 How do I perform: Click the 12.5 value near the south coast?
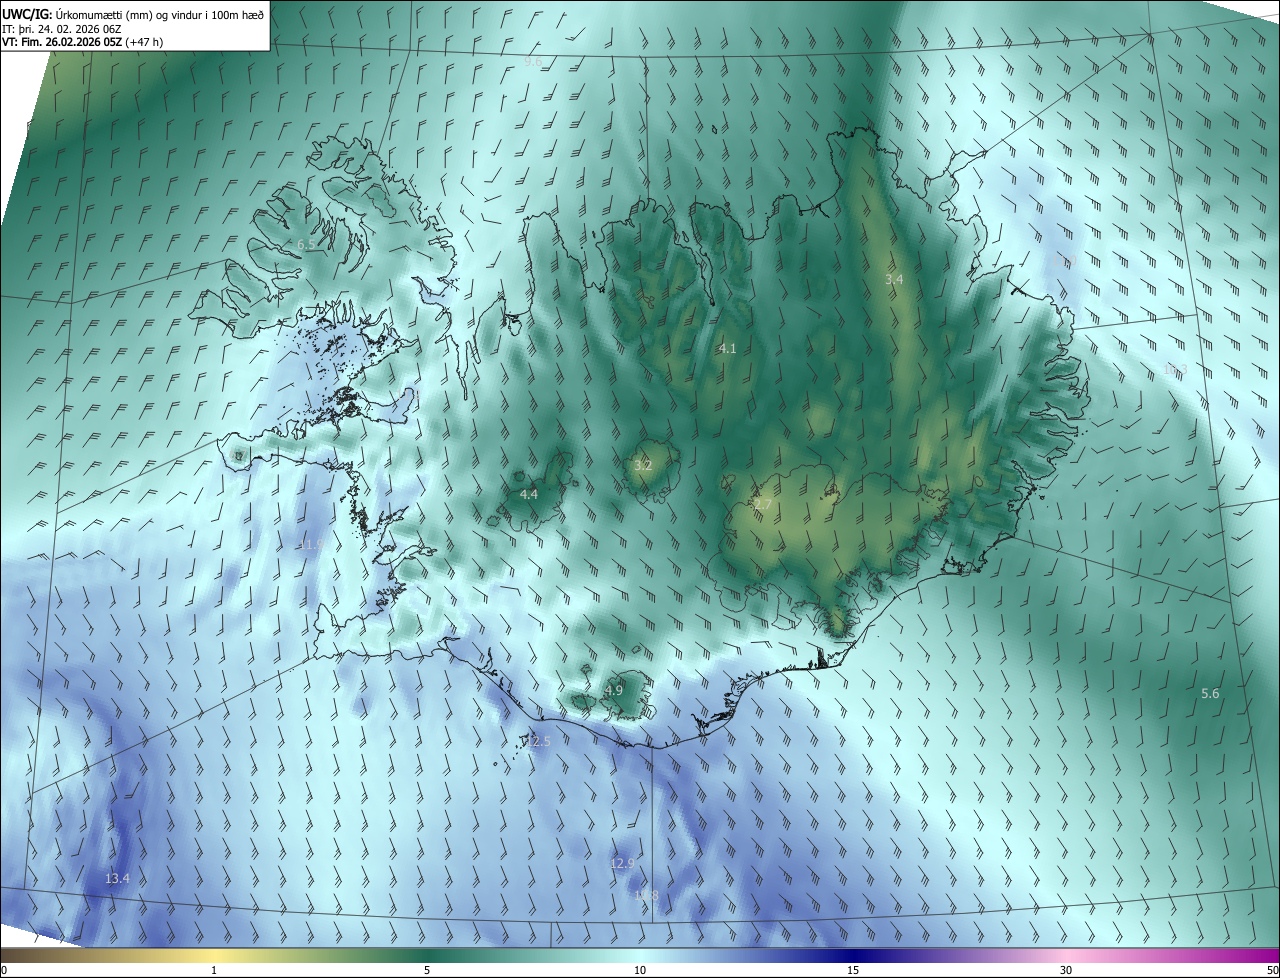538,741
